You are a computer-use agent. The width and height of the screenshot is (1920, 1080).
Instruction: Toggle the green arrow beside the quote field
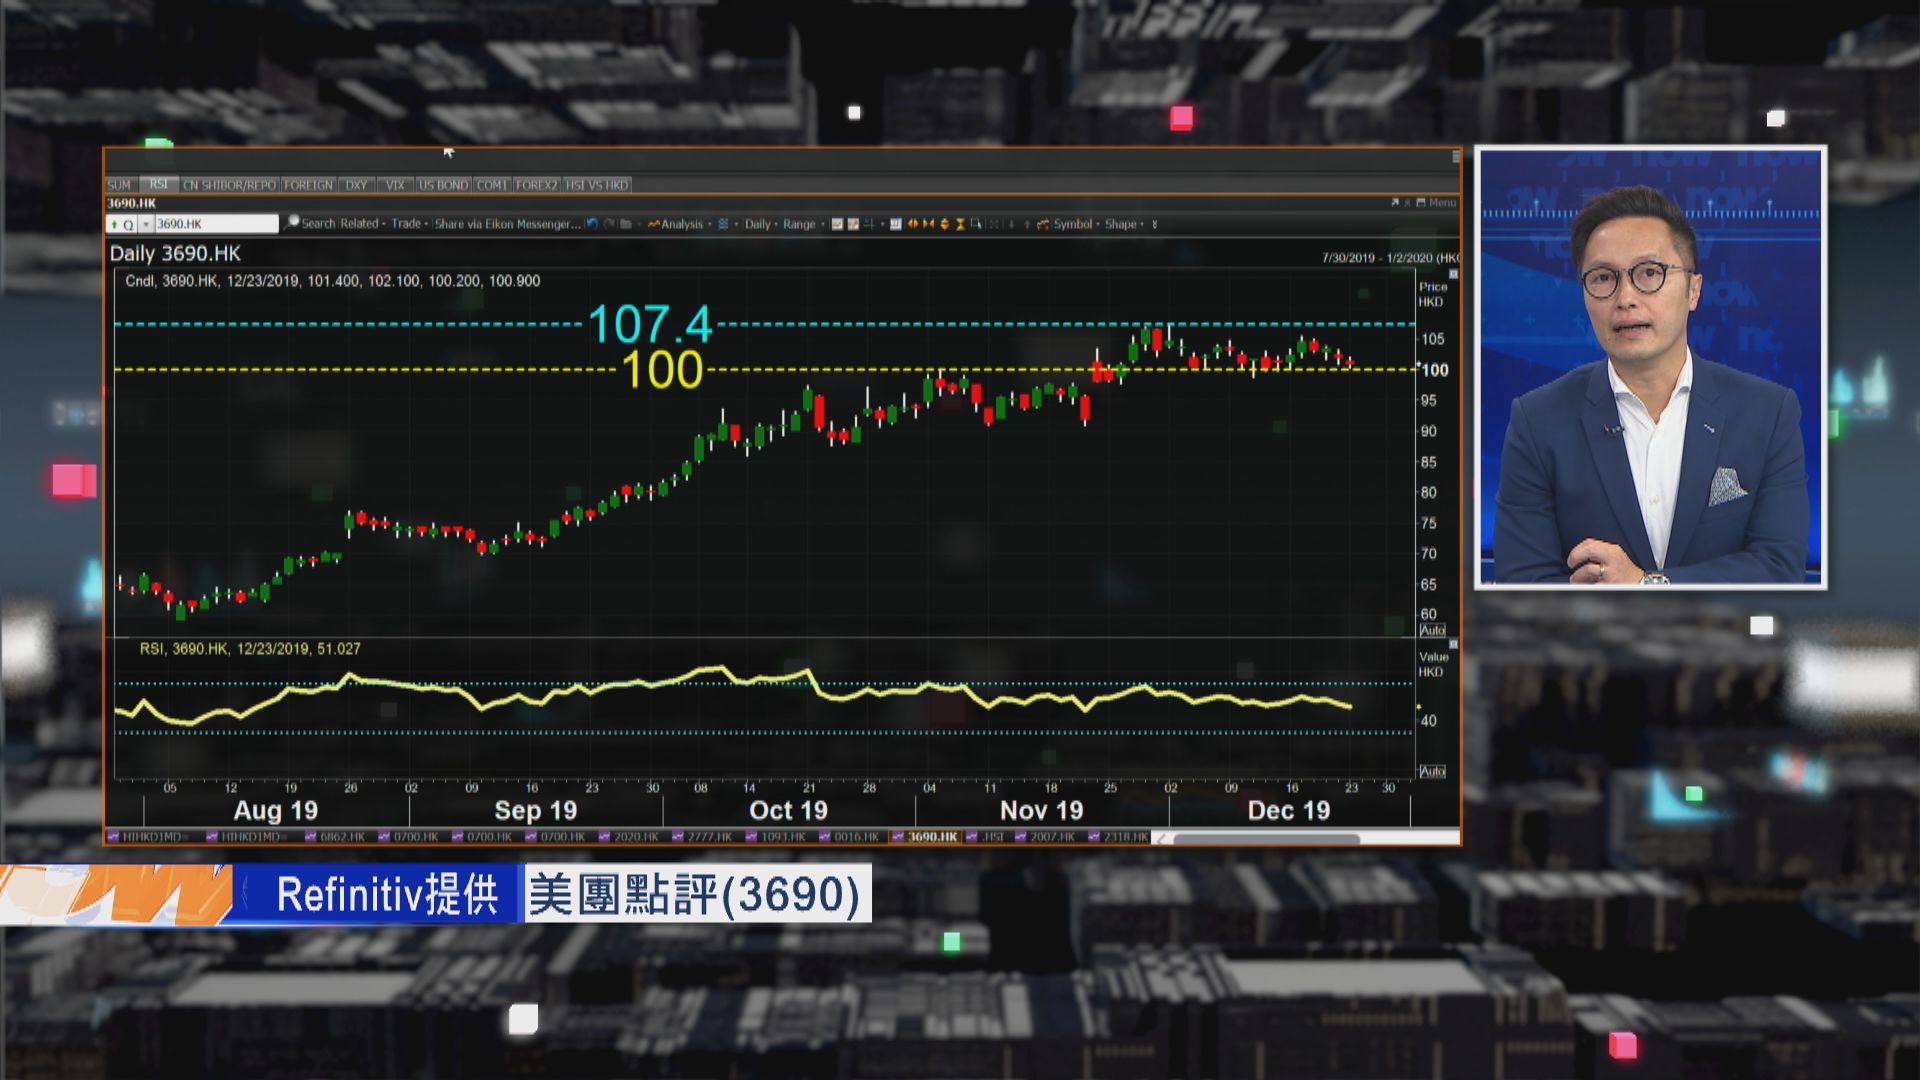point(113,224)
